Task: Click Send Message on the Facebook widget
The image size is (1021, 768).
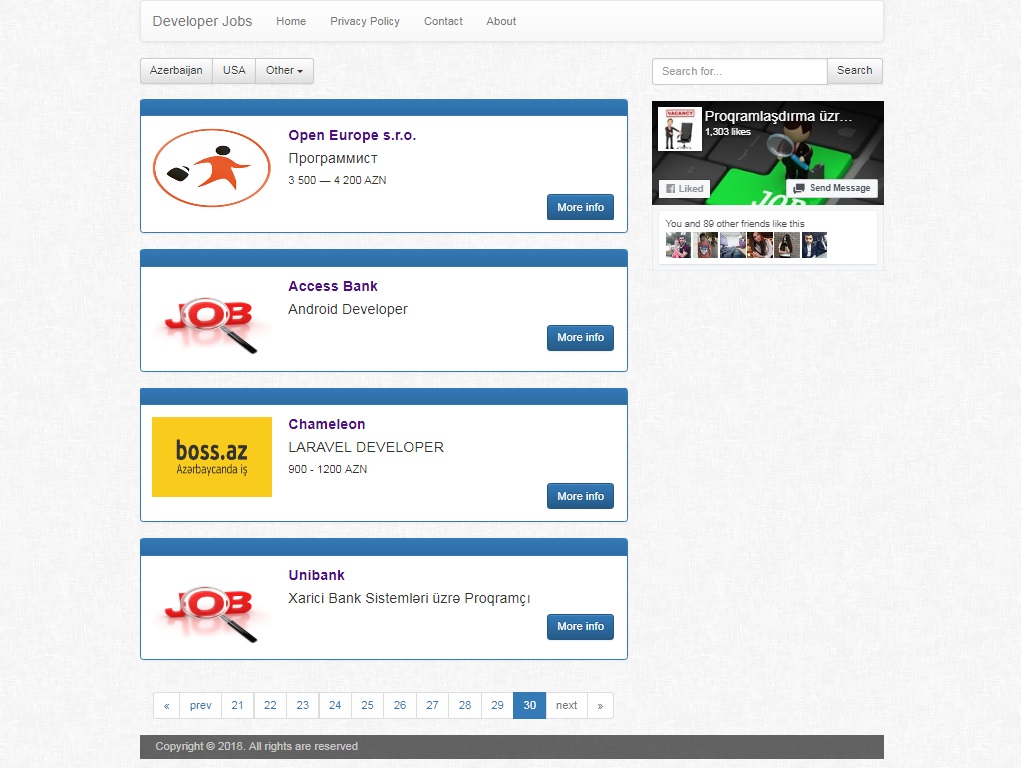Action: pyautogui.click(x=832, y=188)
